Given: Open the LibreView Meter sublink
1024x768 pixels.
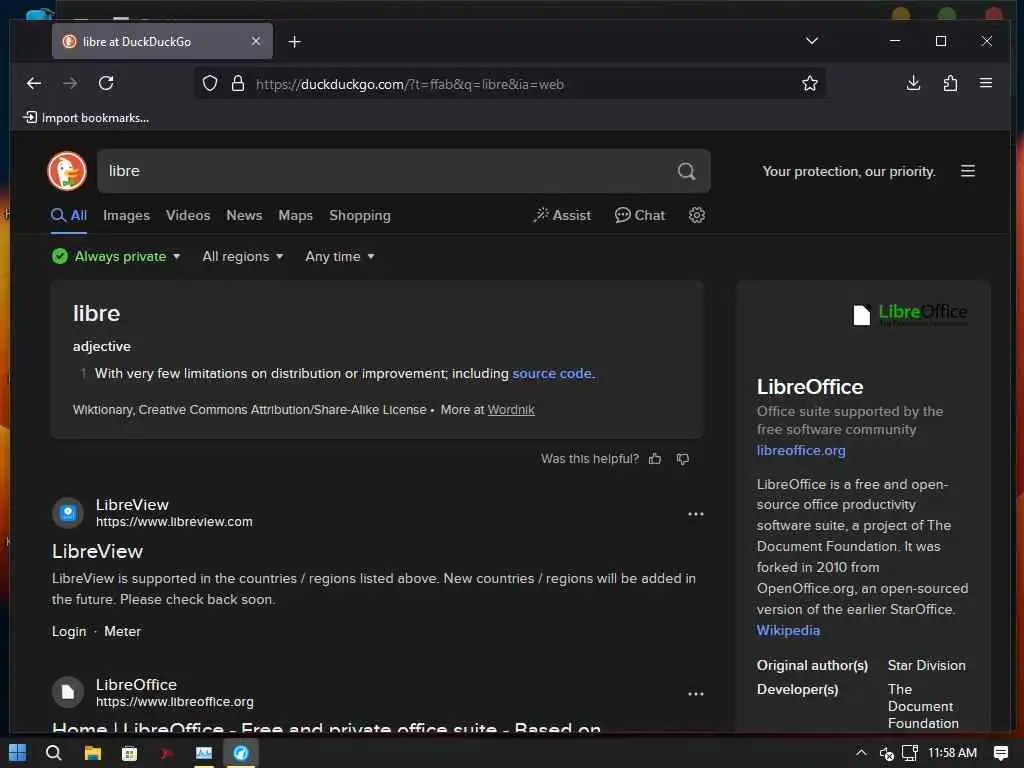Looking at the screenshot, I should point(122,632).
